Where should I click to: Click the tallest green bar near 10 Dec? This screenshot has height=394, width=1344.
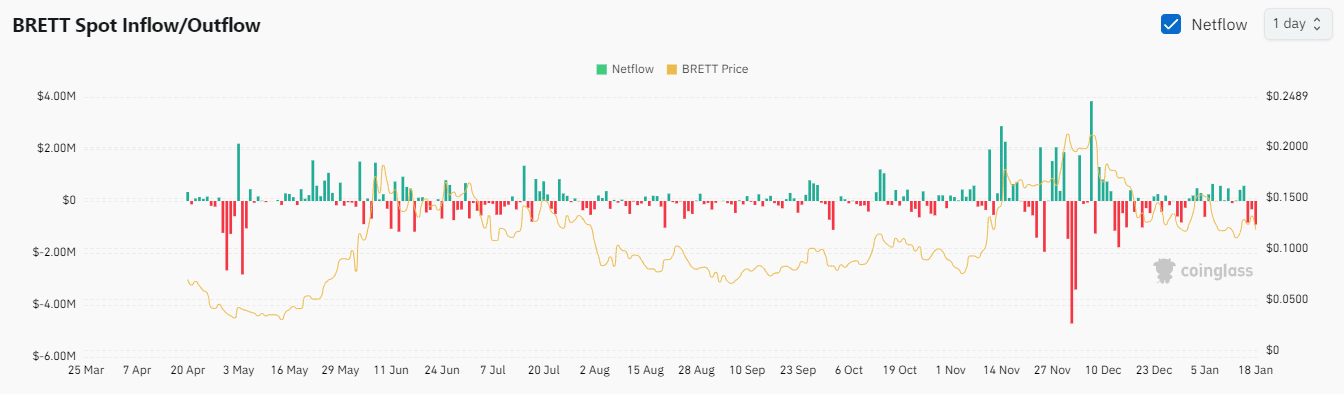(x=1091, y=150)
